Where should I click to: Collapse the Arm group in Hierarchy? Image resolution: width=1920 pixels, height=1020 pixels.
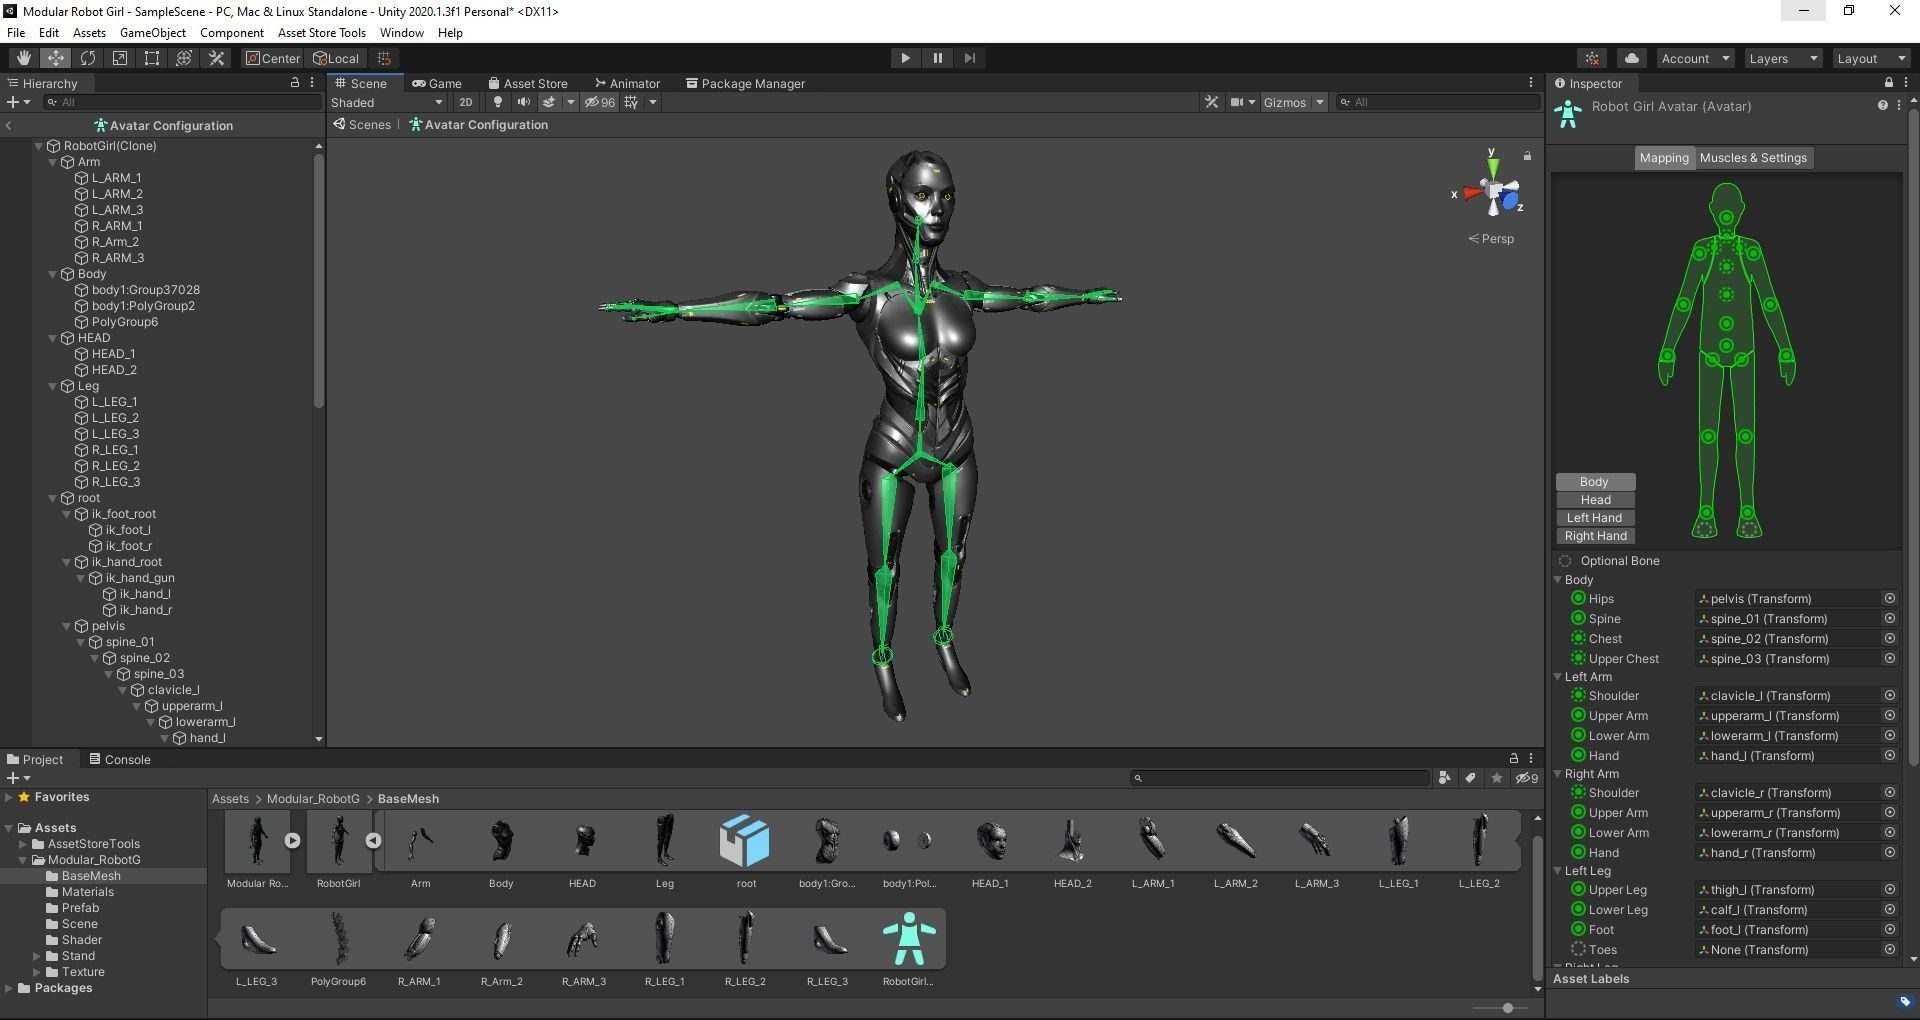[53, 162]
